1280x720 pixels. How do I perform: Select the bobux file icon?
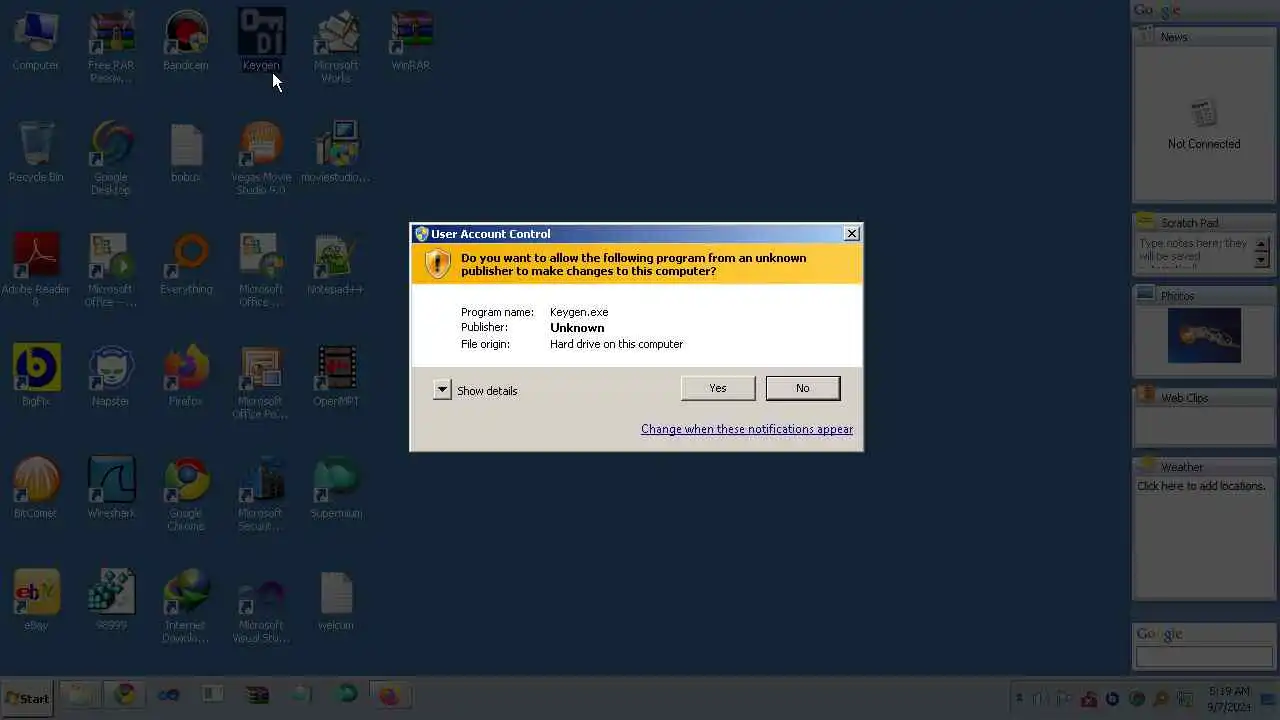tap(186, 153)
